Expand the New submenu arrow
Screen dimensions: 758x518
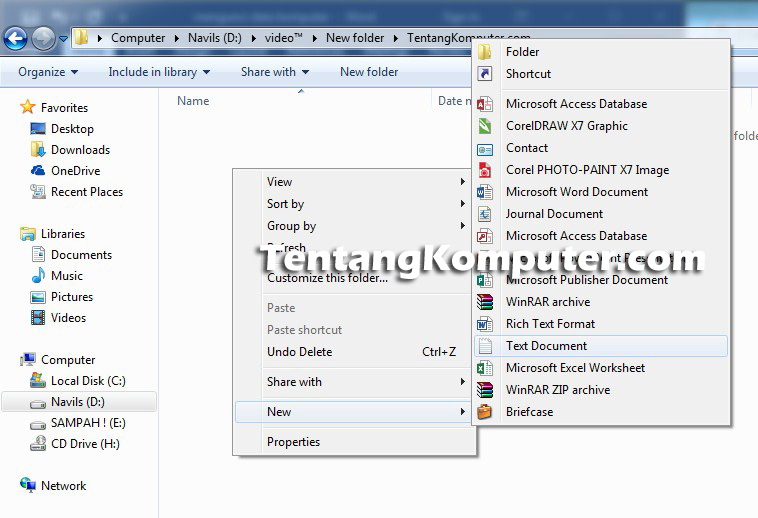pyautogui.click(x=463, y=412)
